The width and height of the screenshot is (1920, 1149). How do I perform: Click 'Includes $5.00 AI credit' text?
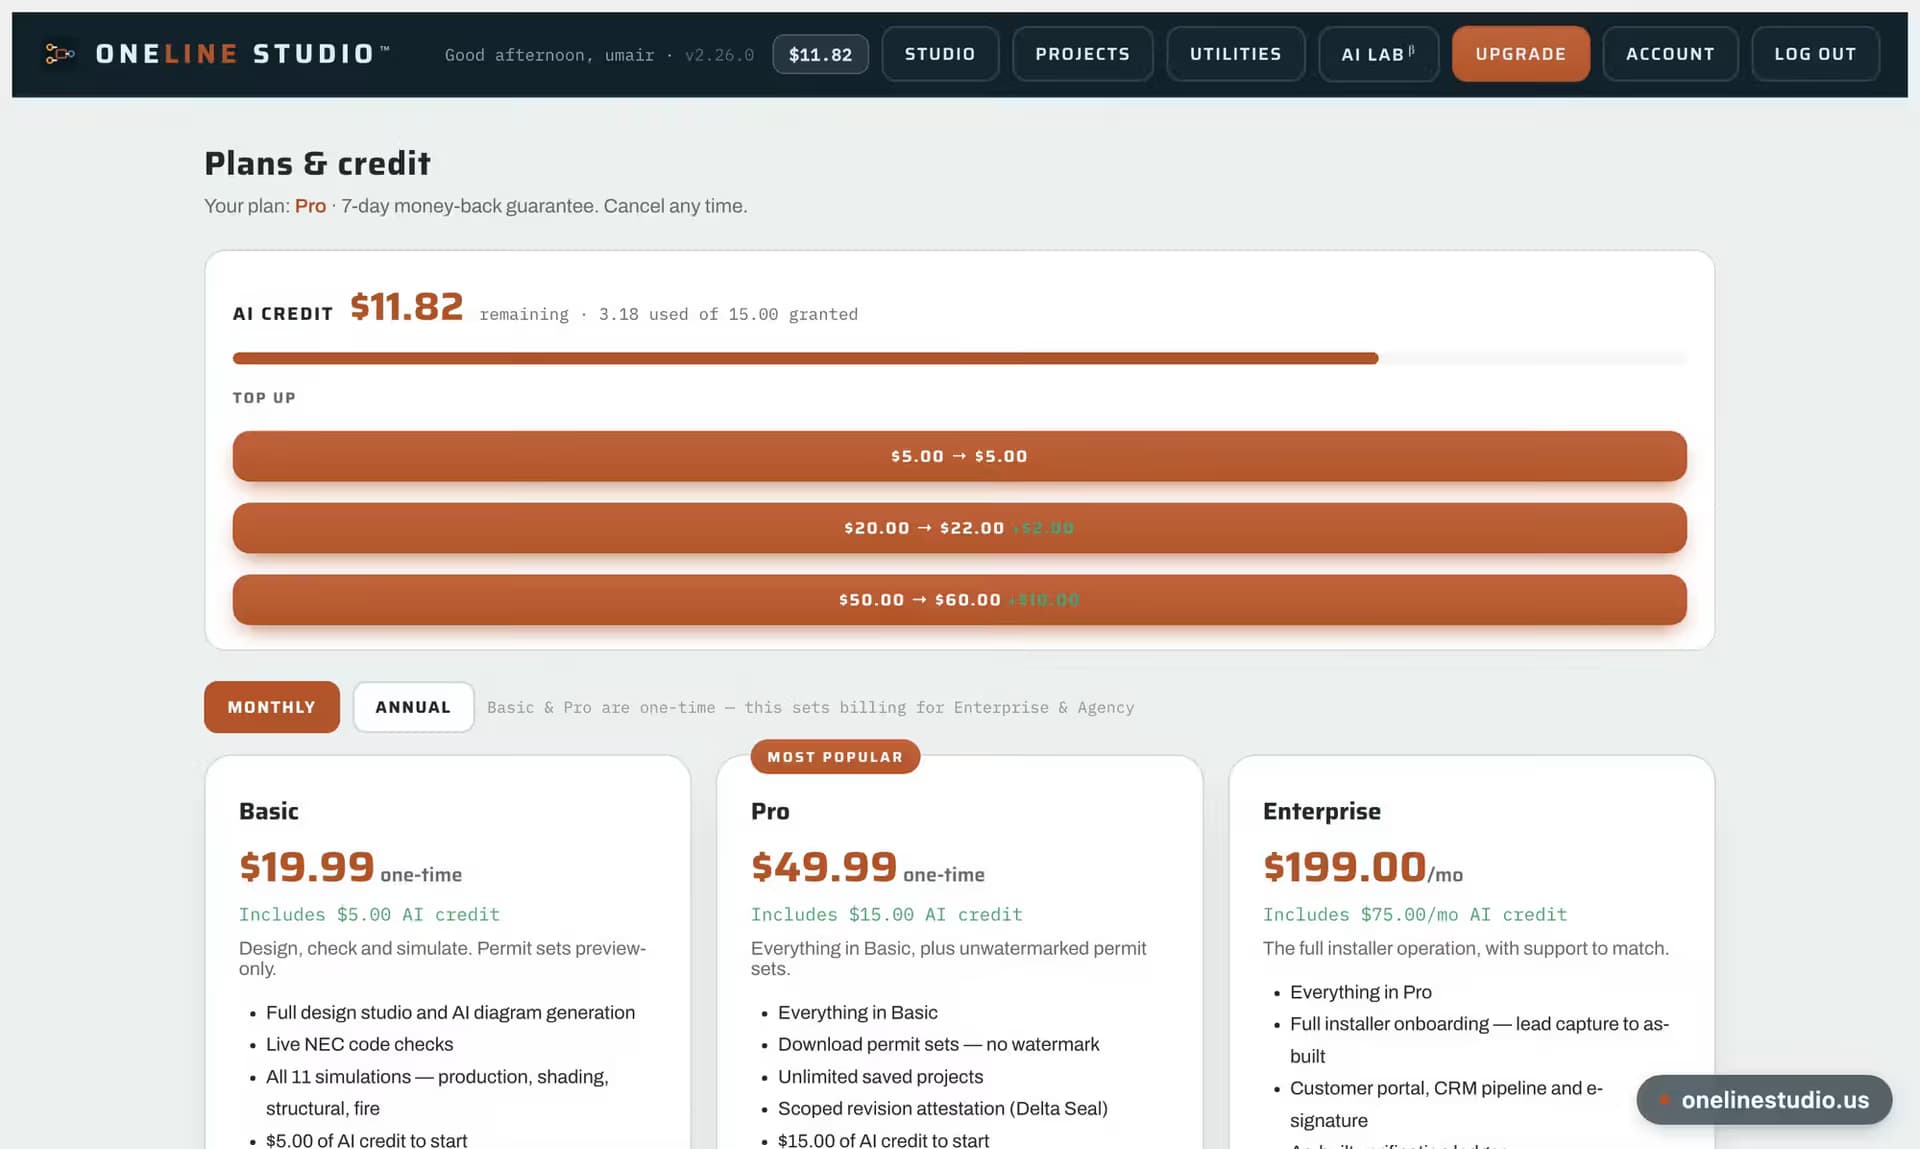[369, 914]
